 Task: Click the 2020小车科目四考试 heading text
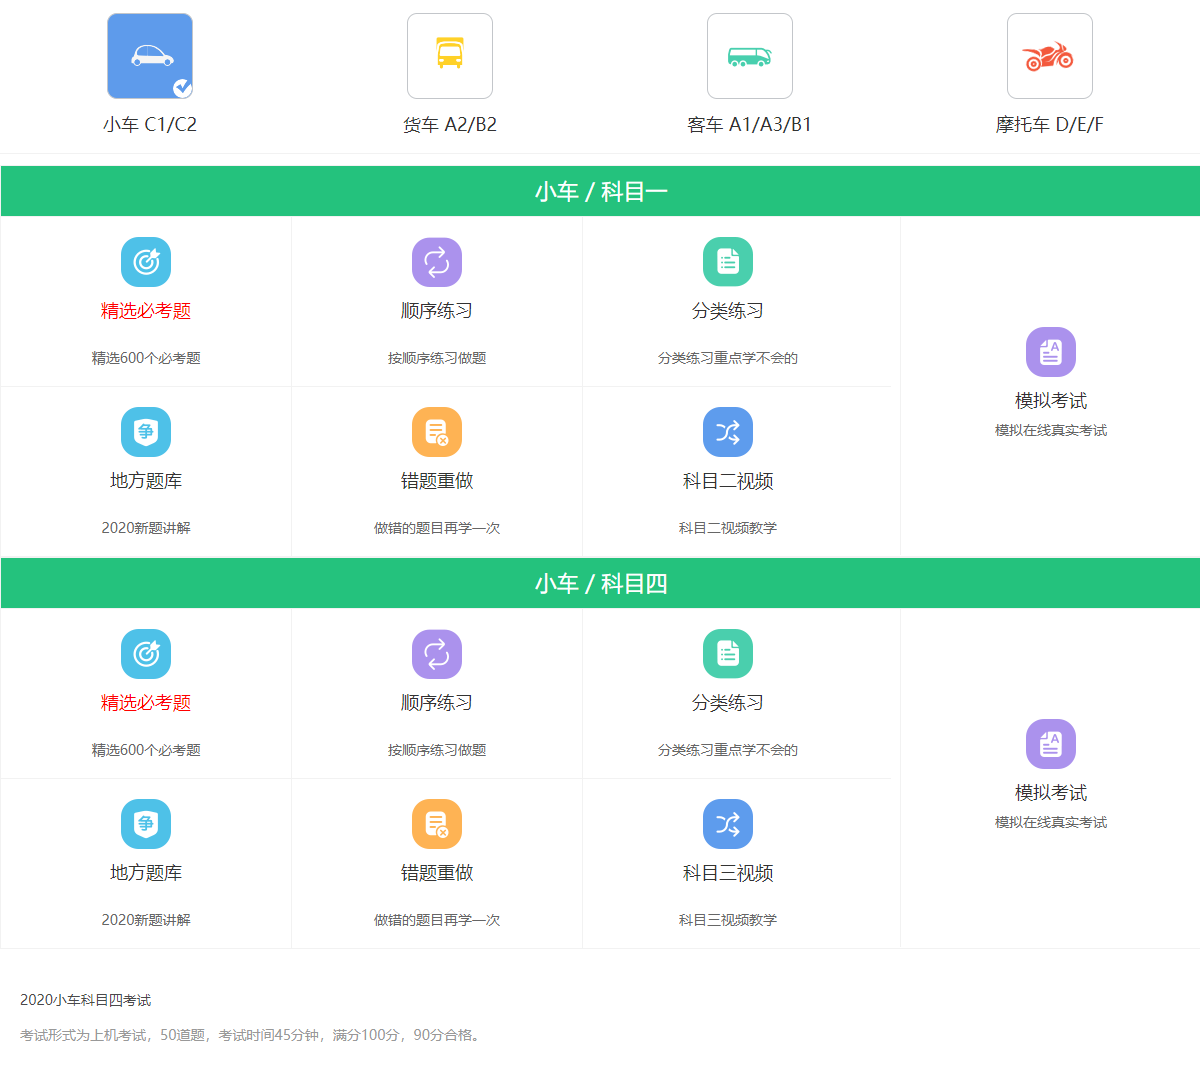click(86, 1000)
